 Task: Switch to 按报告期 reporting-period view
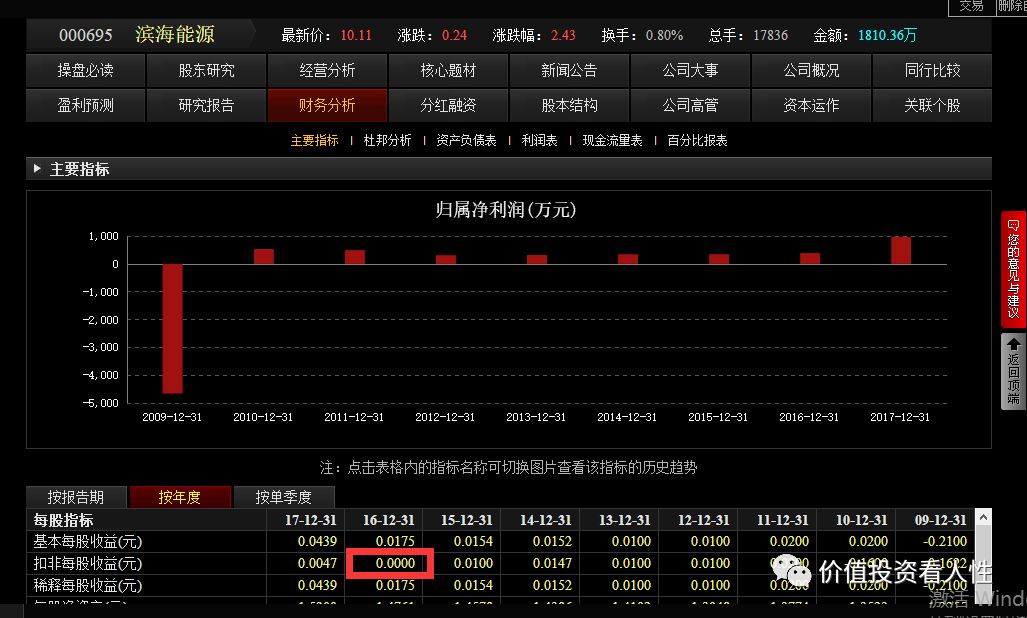coord(76,496)
